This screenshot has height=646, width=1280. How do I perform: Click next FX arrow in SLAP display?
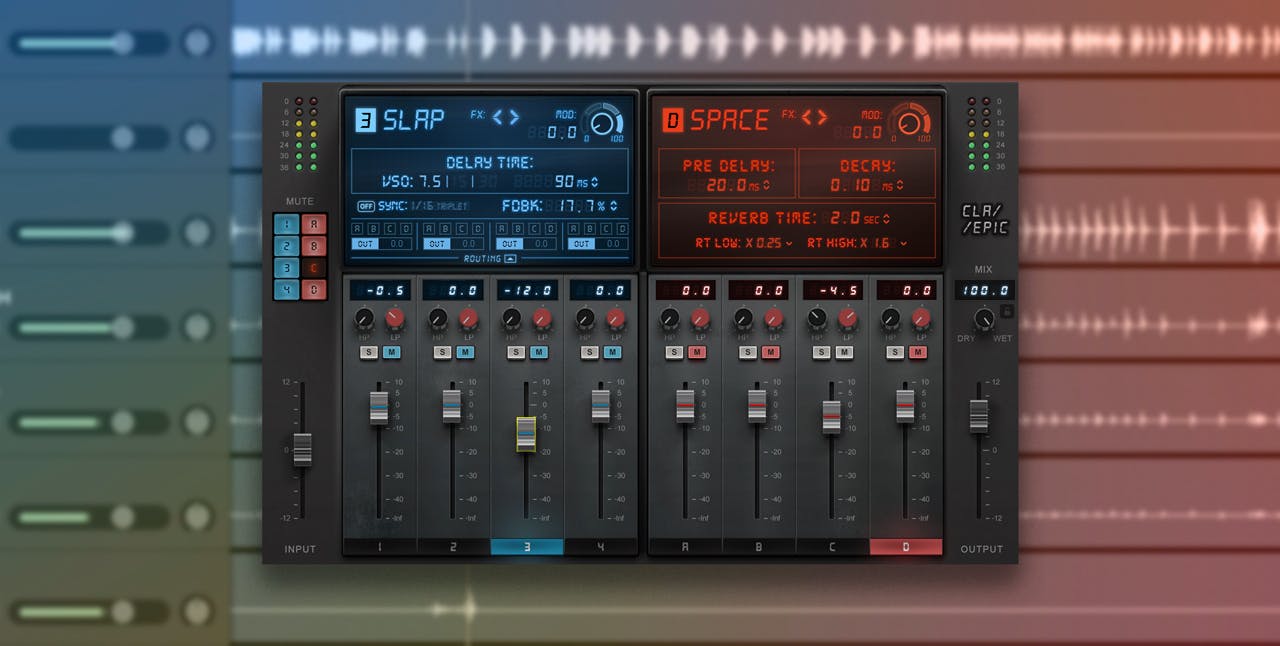click(x=515, y=117)
